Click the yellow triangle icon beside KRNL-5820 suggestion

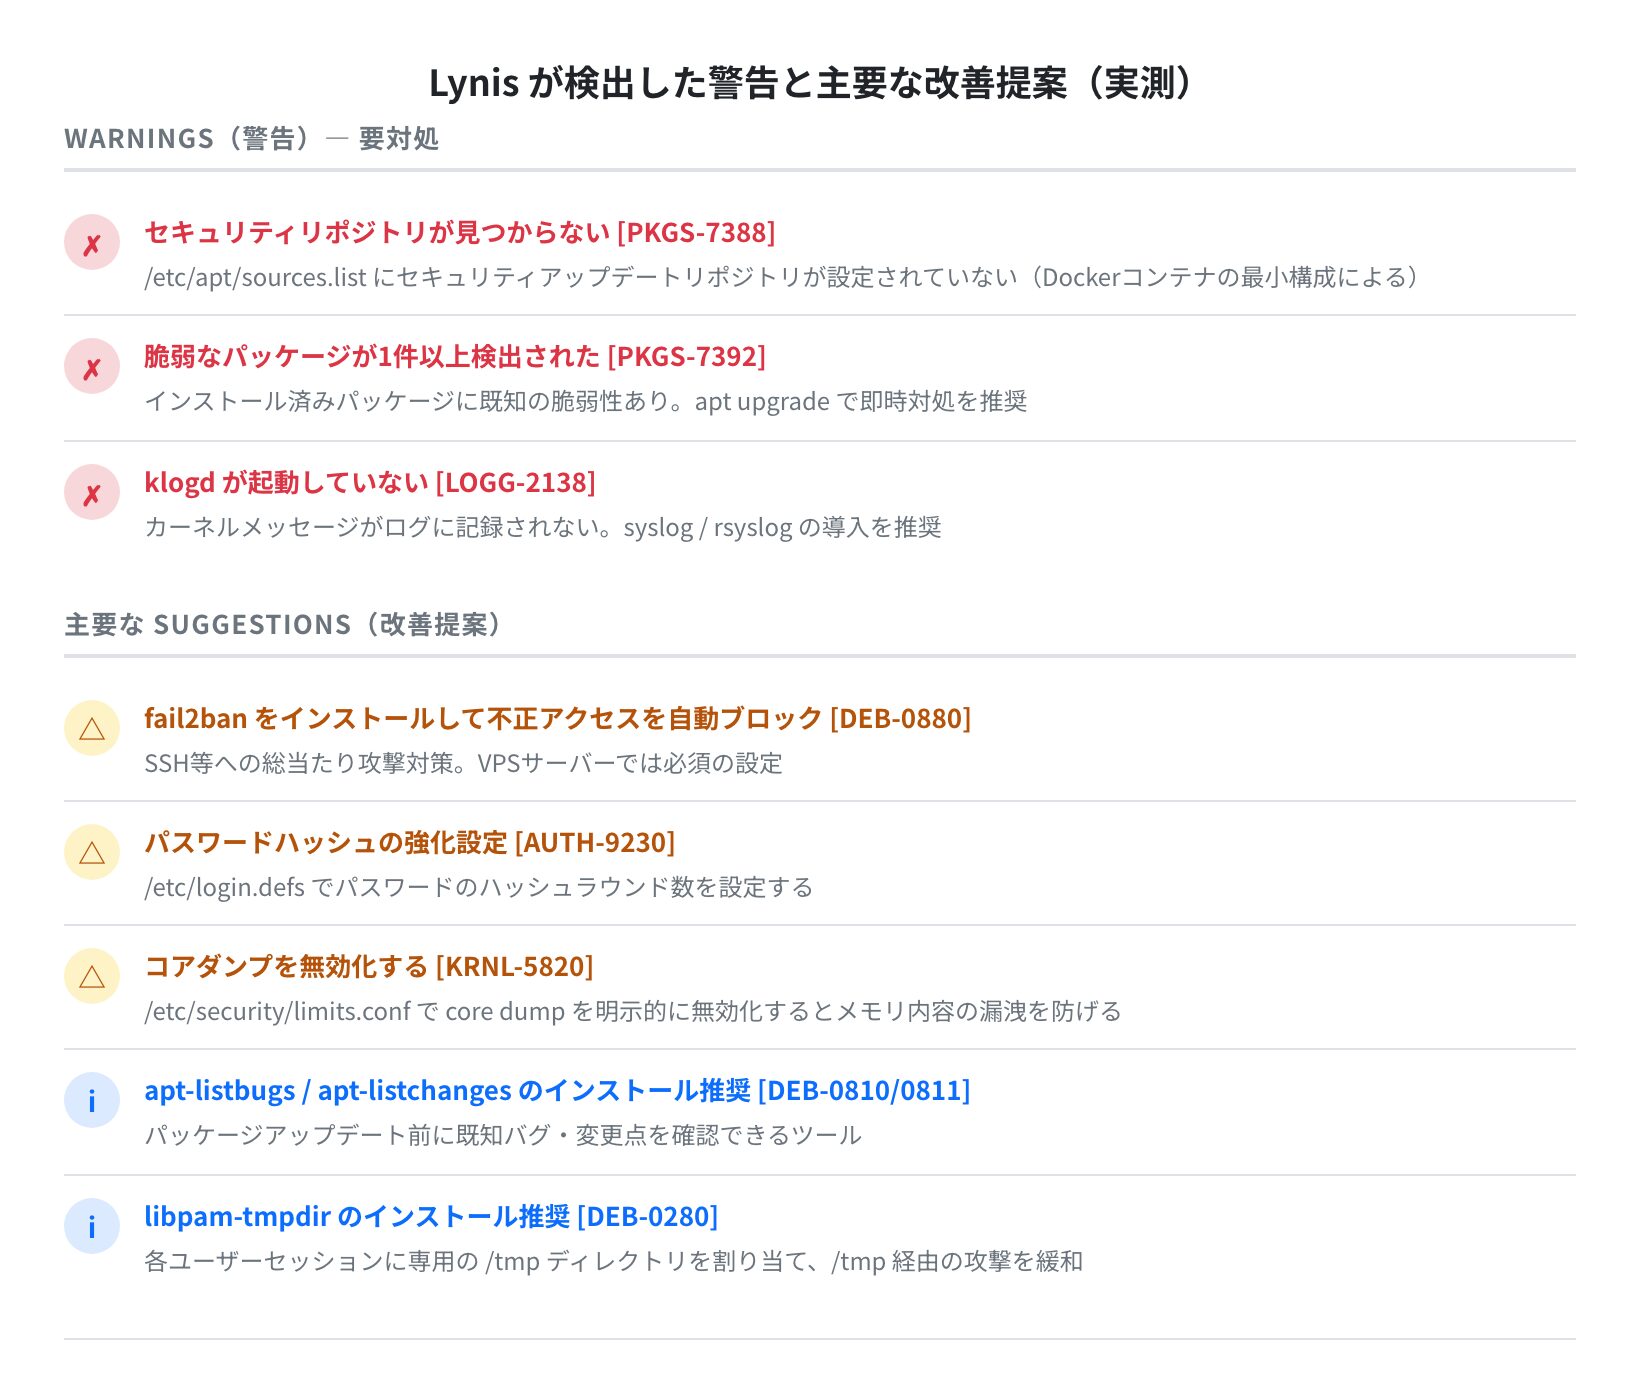92,976
